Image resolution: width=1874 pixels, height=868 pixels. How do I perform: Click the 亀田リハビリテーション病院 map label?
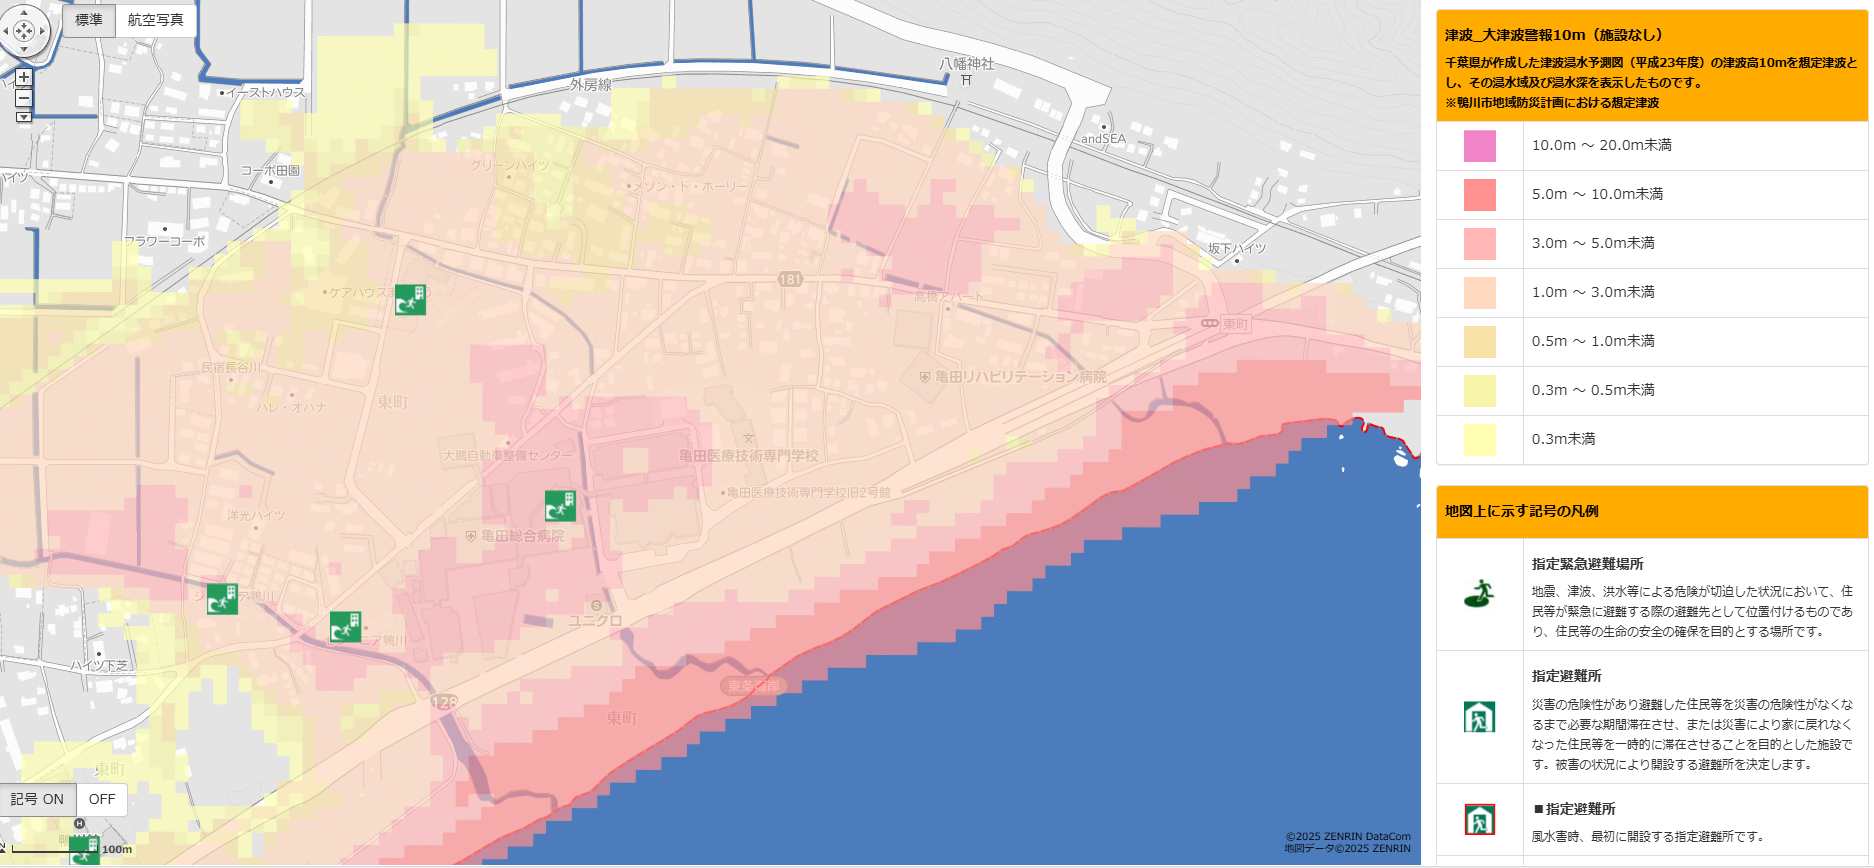(x=1020, y=377)
